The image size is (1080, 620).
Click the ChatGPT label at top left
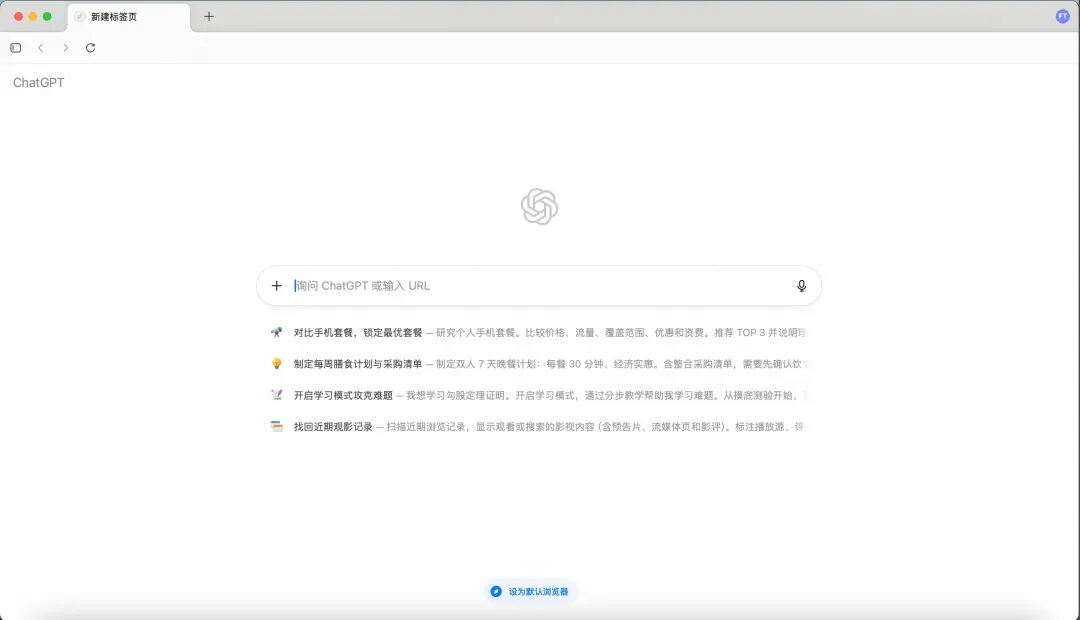tap(39, 83)
